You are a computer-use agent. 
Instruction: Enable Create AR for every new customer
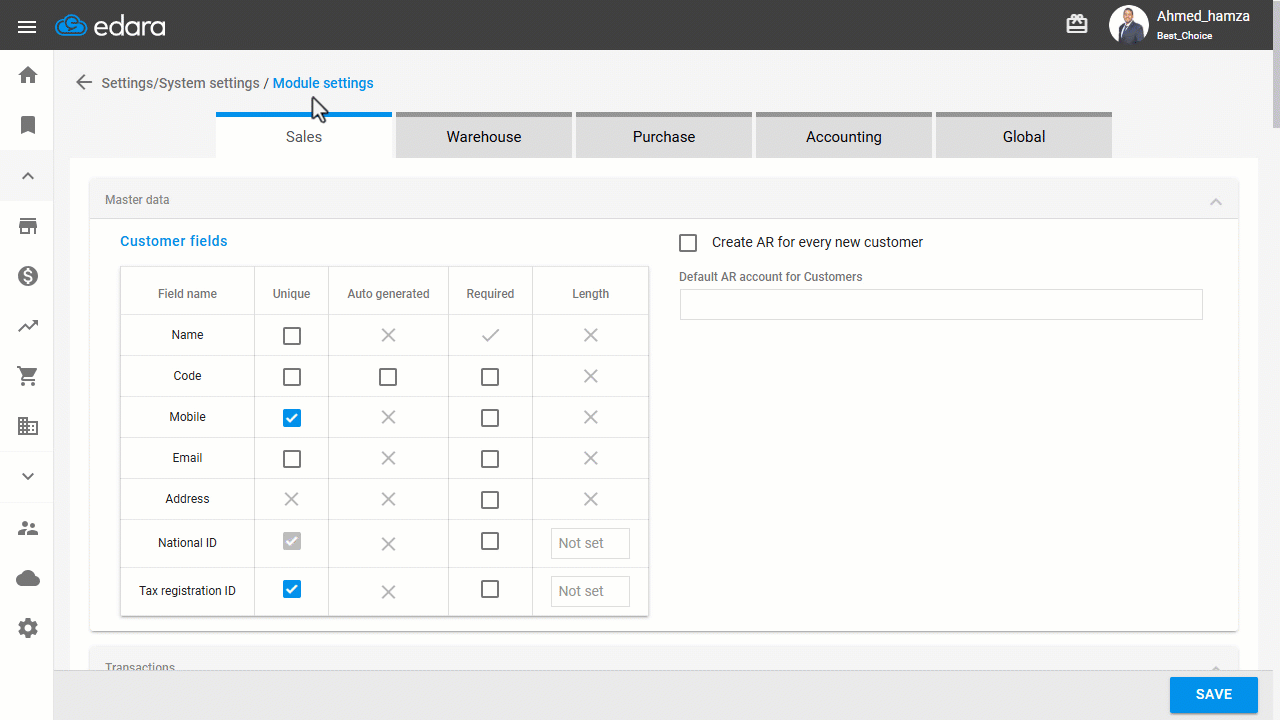tap(688, 243)
